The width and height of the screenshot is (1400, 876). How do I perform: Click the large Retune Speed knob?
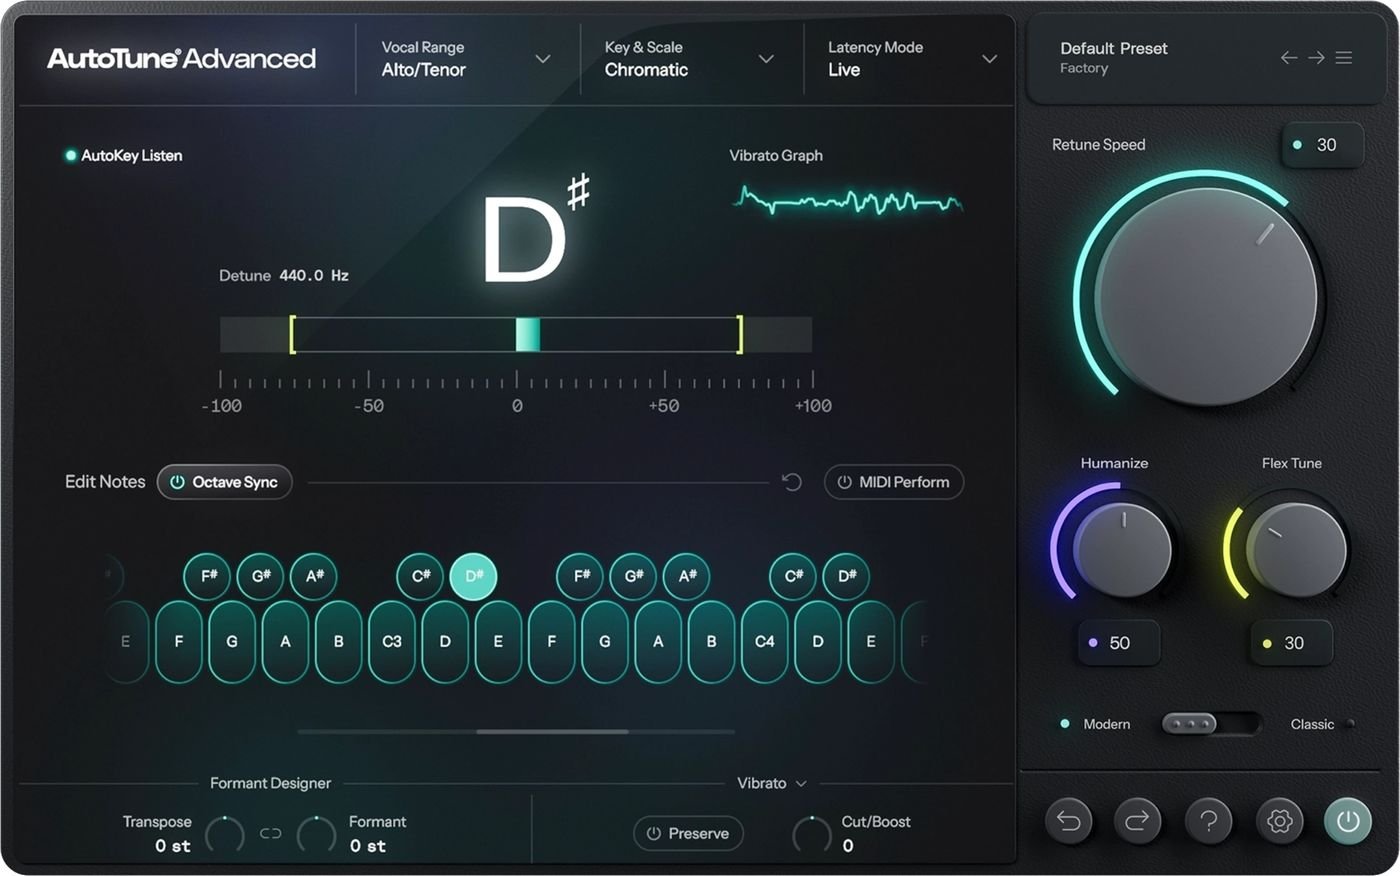click(x=1206, y=297)
